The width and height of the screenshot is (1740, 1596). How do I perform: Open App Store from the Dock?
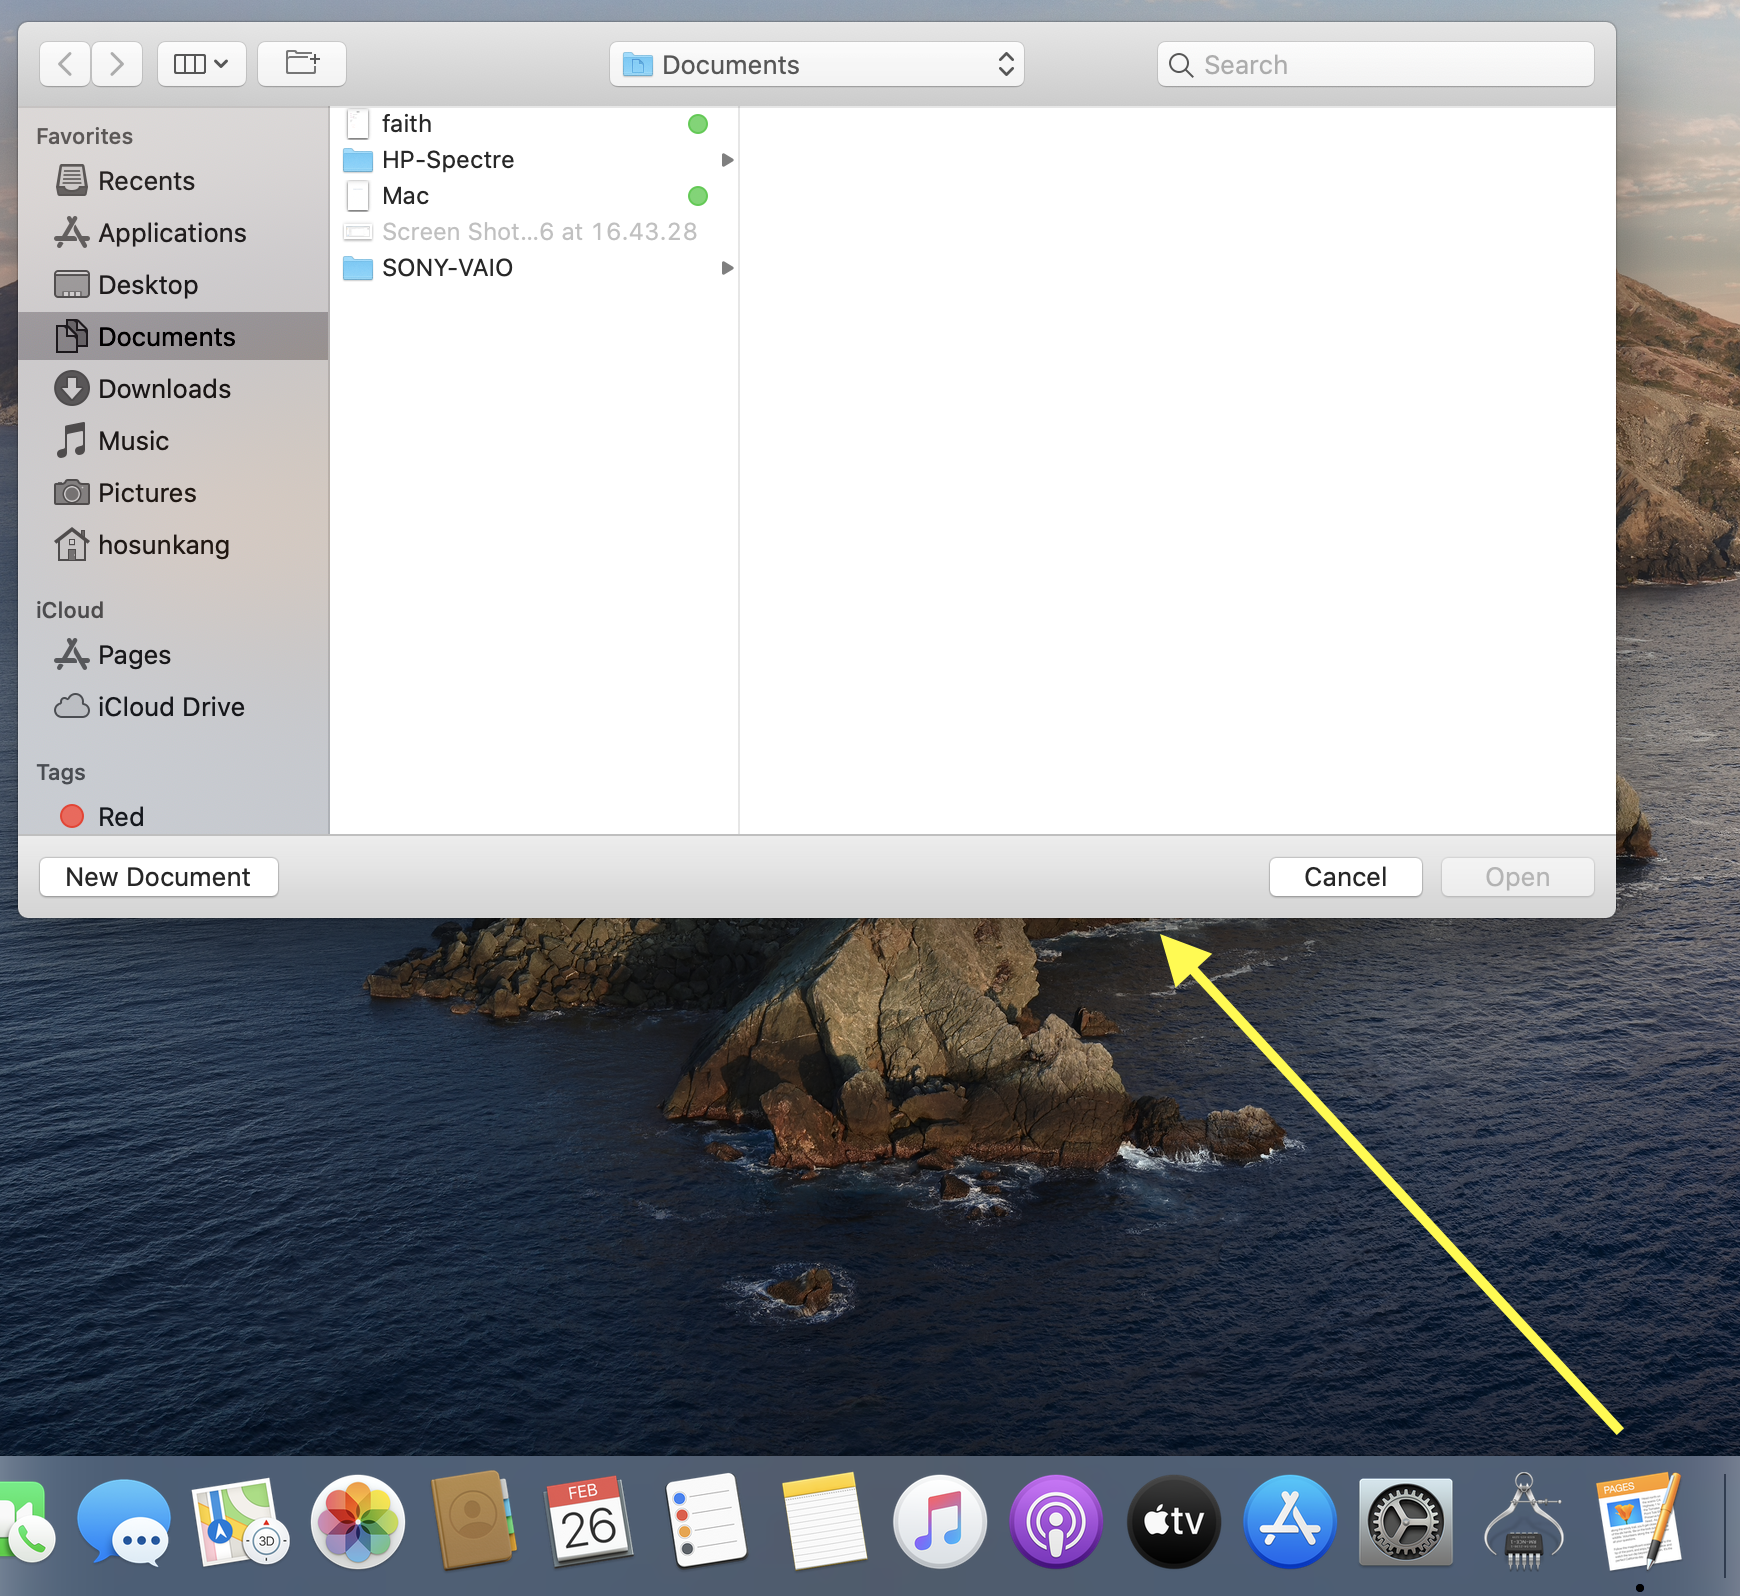coord(1290,1522)
